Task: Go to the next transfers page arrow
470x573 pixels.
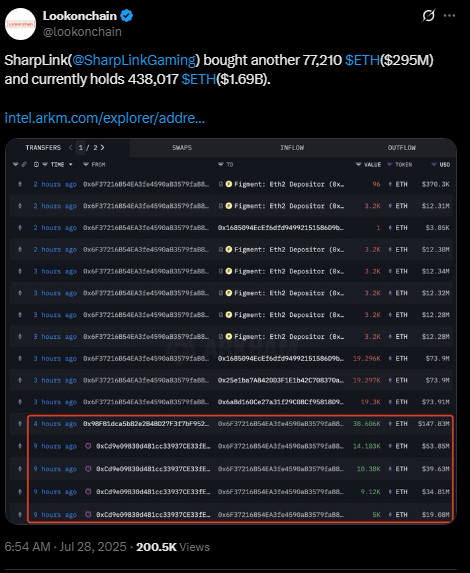Action: click(x=102, y=148)
